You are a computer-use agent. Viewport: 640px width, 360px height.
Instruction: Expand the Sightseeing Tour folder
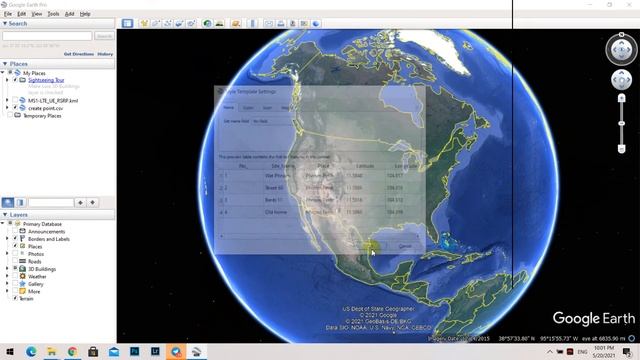(x=7, y=80)
